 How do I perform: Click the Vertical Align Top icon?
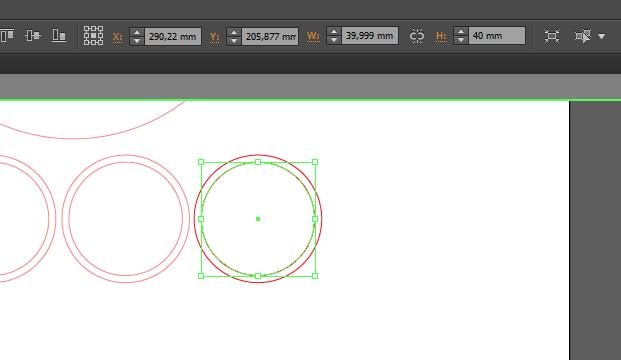click(x=7, y=36)
